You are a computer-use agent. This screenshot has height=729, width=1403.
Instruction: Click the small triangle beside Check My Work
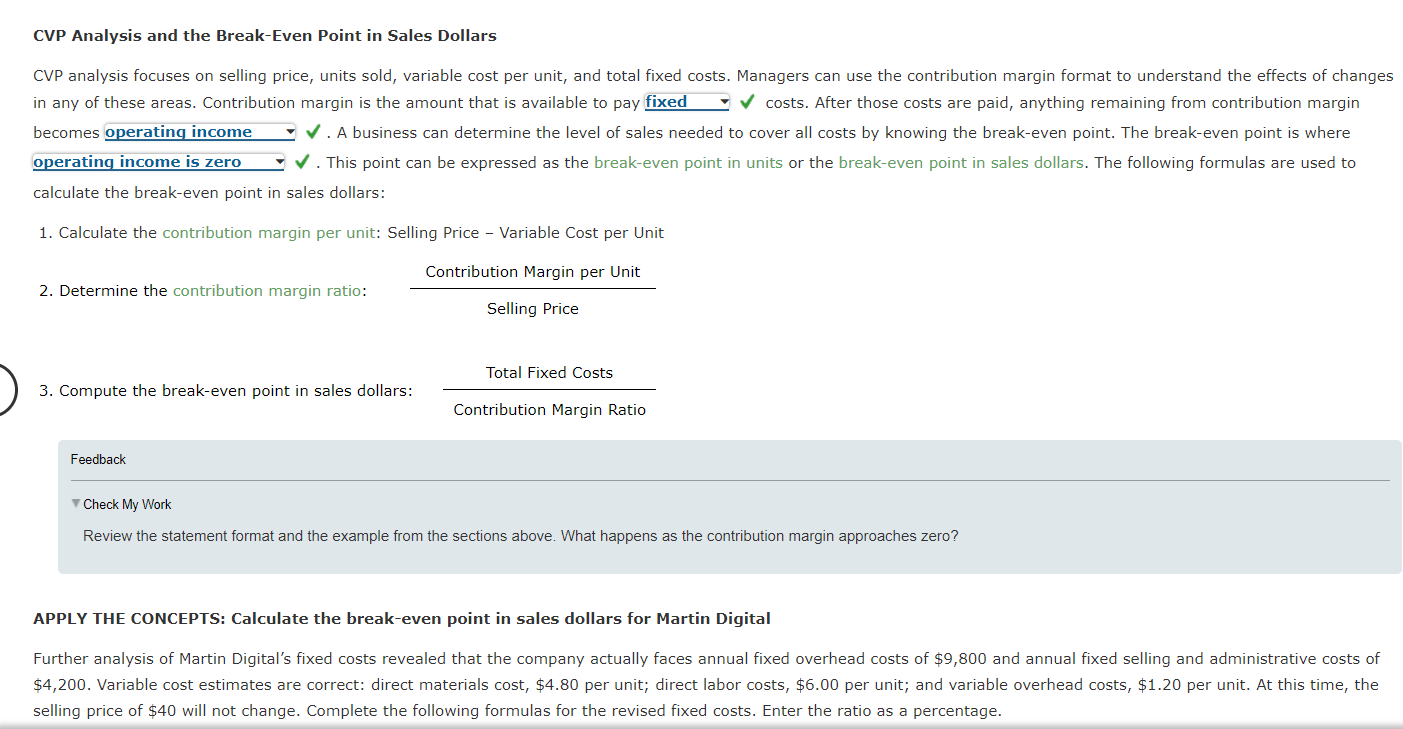pos(75,503)
